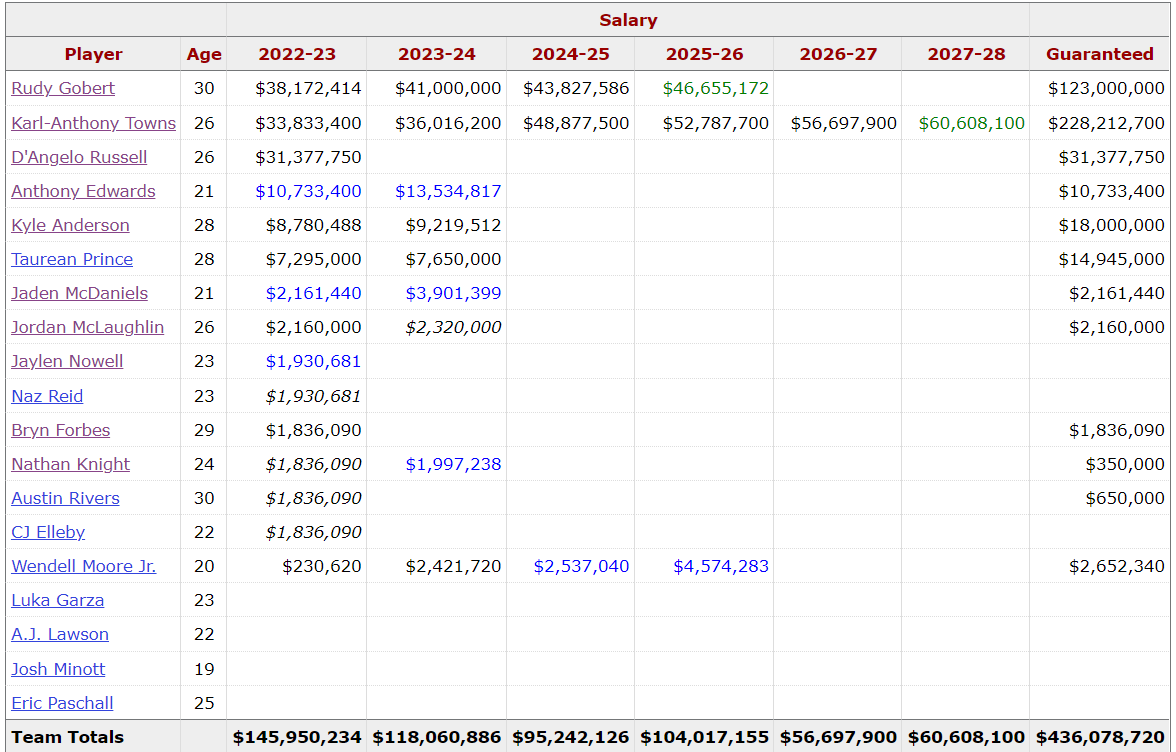This screenshot has height=752, width=1176.
Task: Open Taurean Prince link
Action: pos(72,259)
